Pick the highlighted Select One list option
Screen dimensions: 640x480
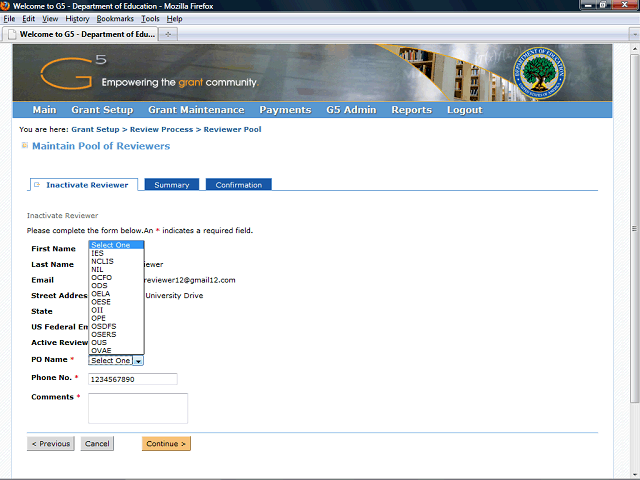point(116,245)
